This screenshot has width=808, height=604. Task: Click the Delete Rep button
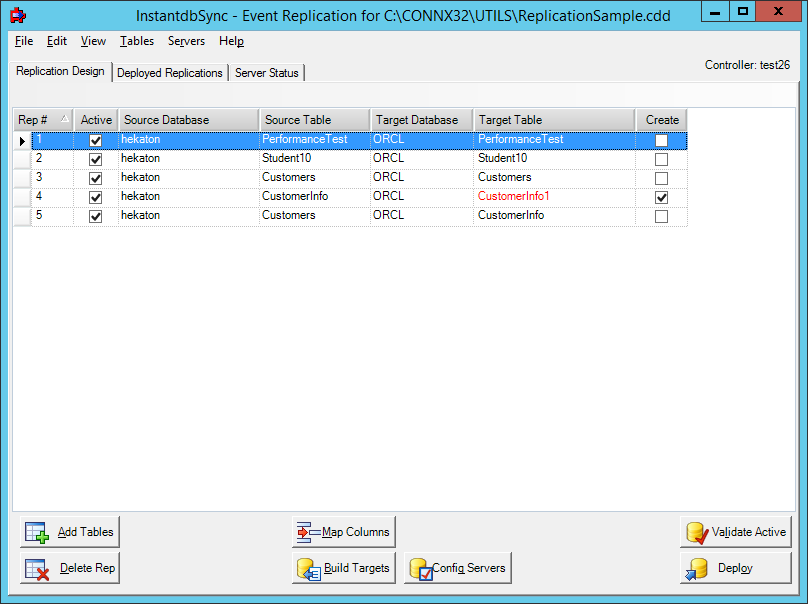[x=69, y=567]
